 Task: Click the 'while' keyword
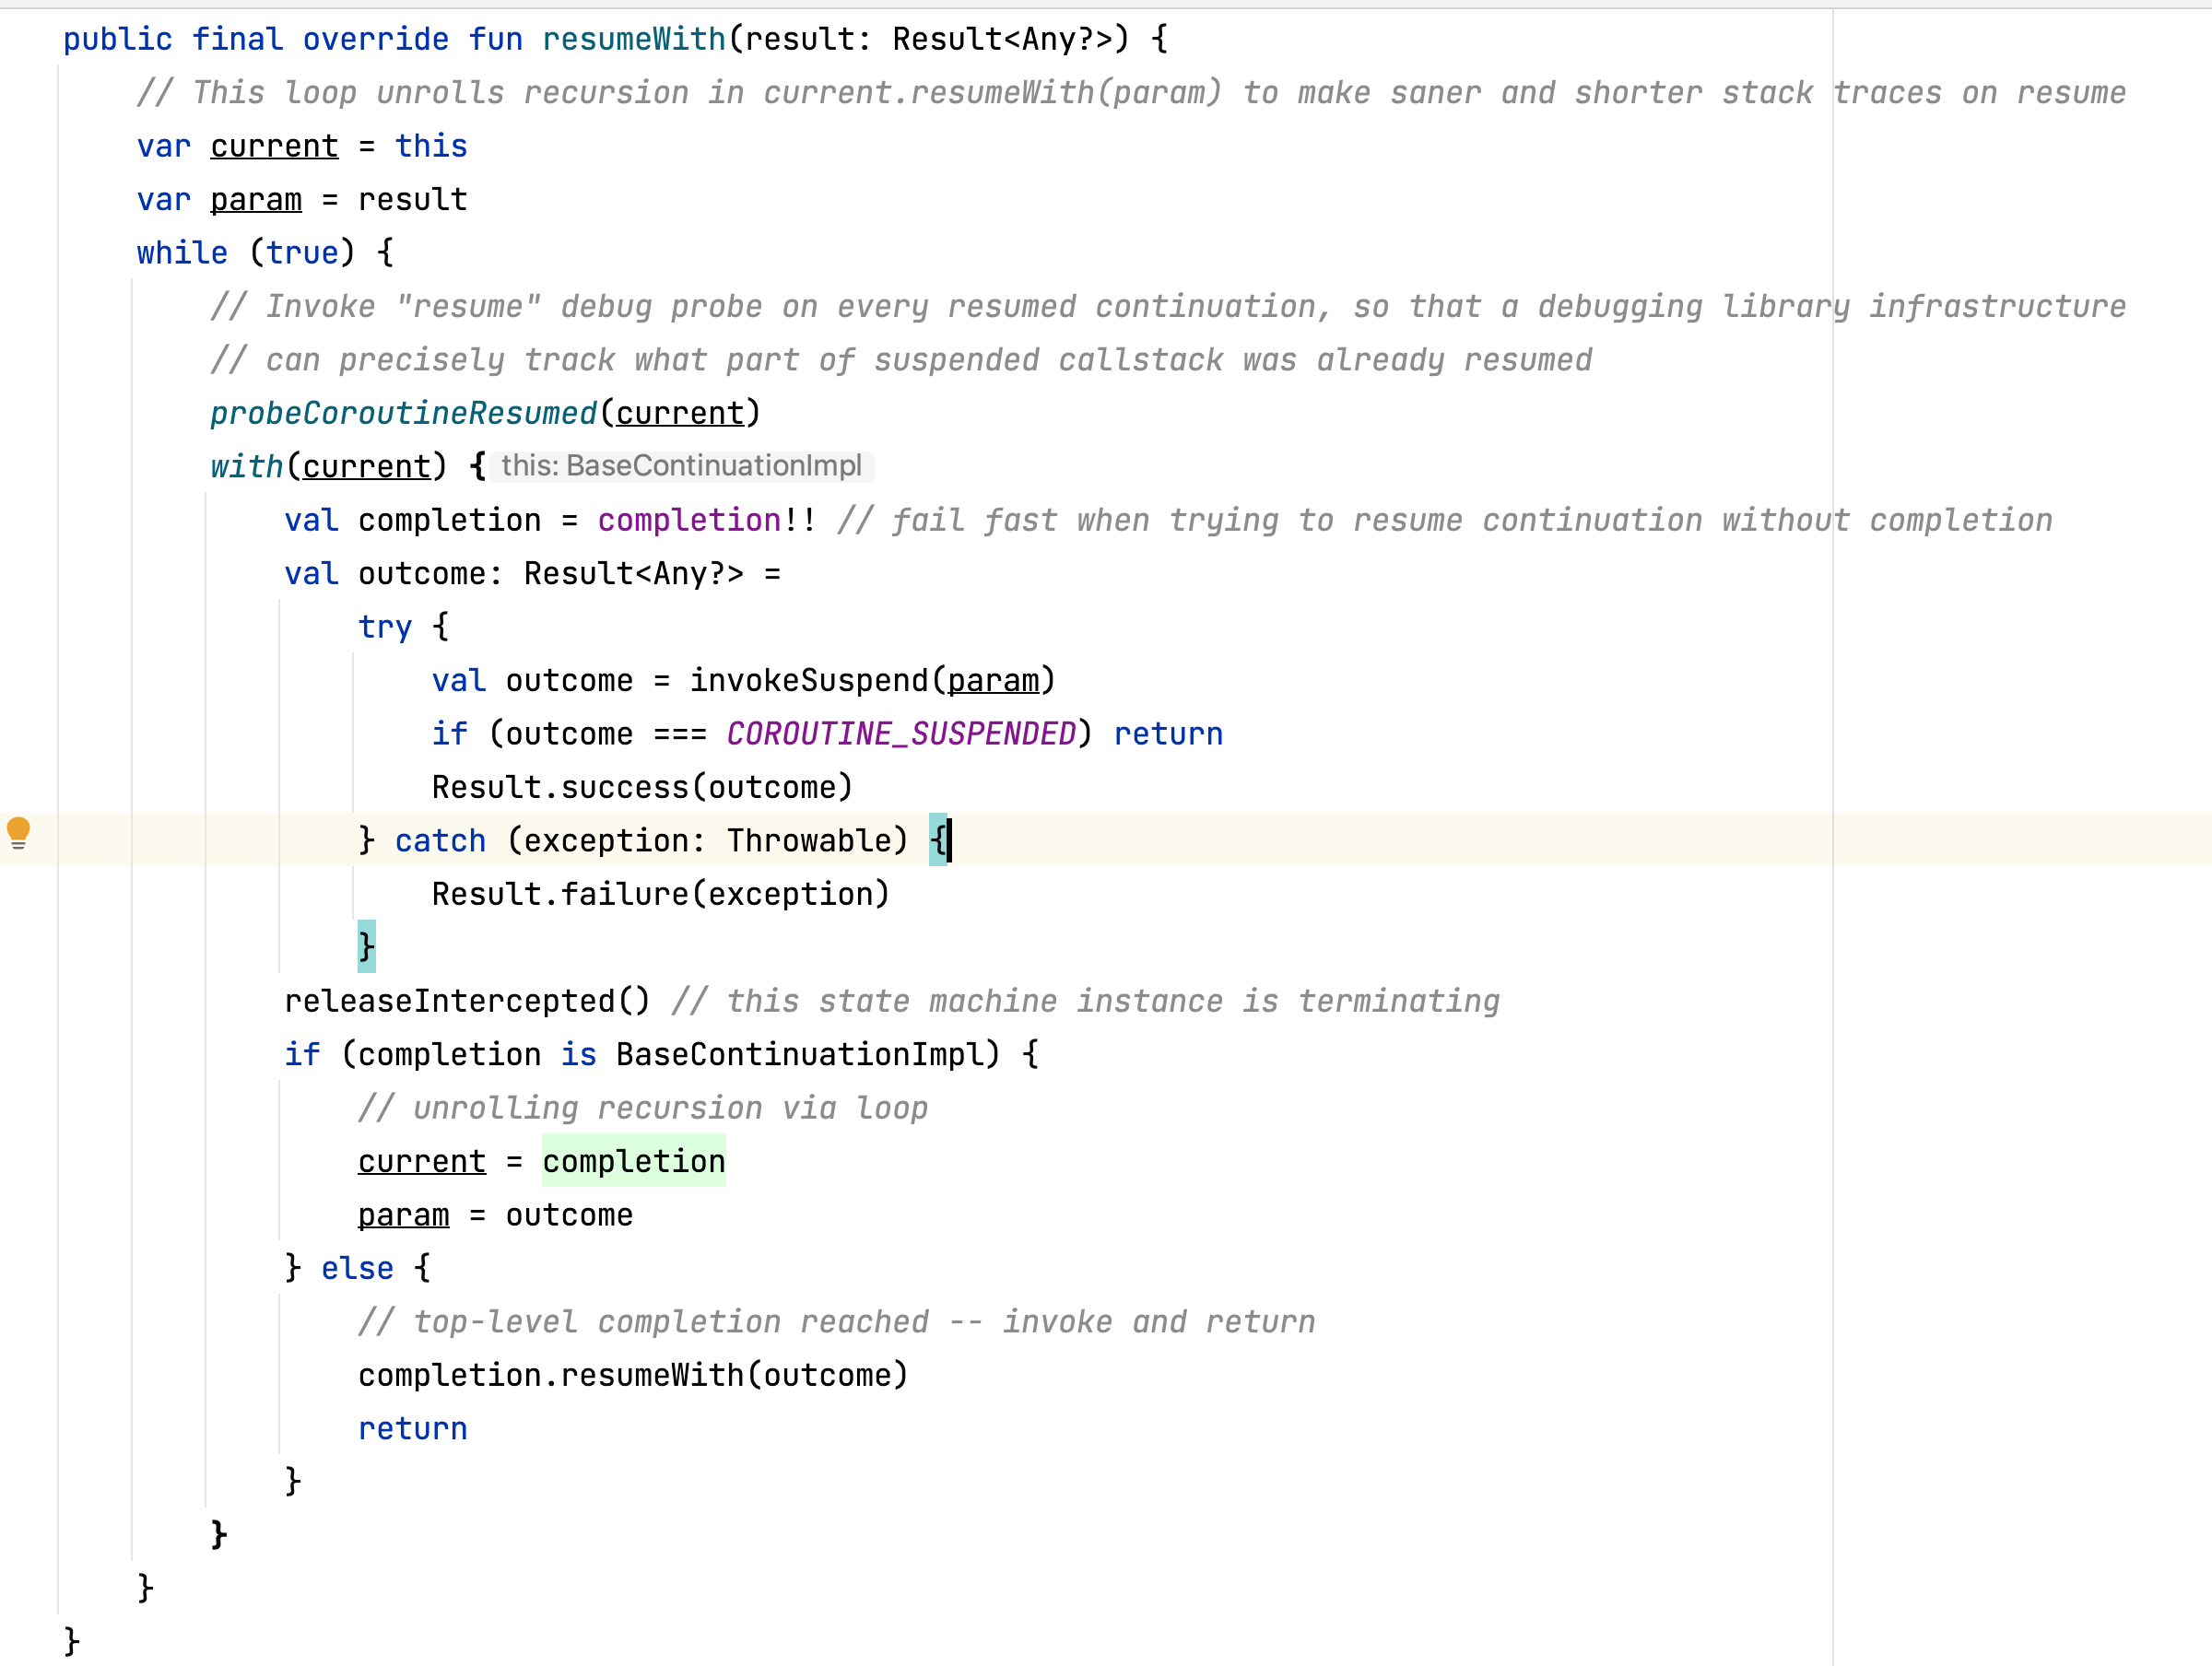(x=182, y=253)
